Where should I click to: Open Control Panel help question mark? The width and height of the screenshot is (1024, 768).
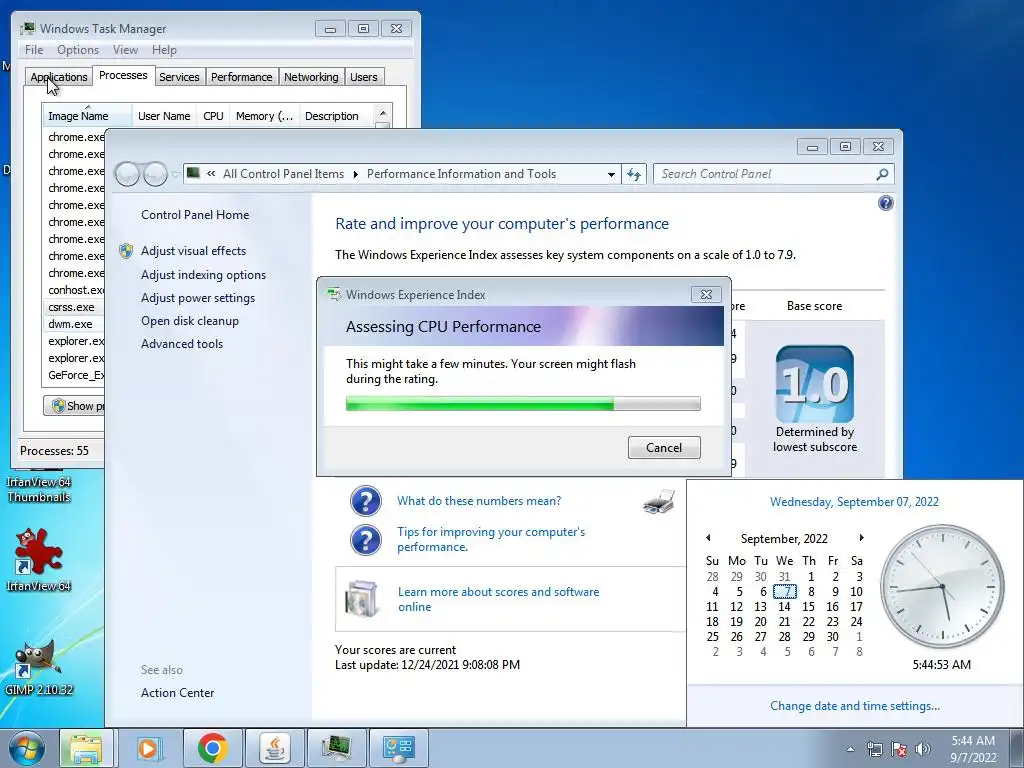click(886, 203)
